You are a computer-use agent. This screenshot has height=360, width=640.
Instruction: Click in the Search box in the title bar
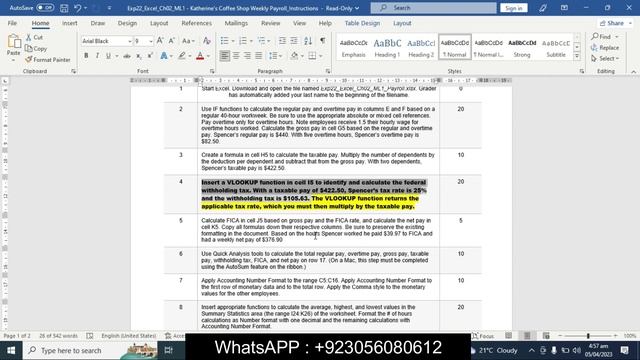pos(433,8)
